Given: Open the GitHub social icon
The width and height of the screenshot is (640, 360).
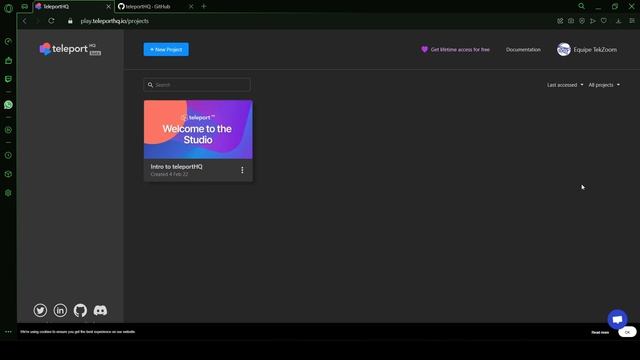Looking at the screenshot, I should [80, 310].
